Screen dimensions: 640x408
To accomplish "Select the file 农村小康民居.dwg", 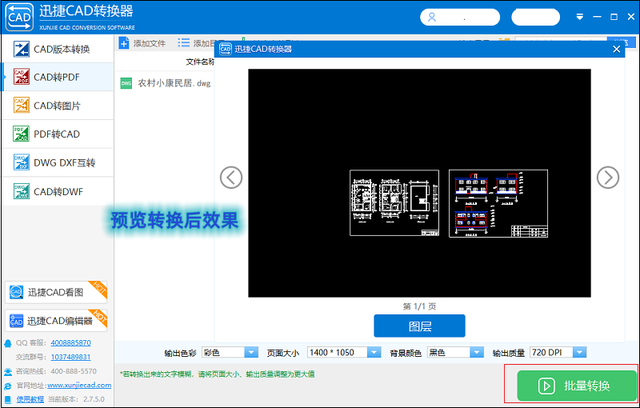I will coord(174,83).
